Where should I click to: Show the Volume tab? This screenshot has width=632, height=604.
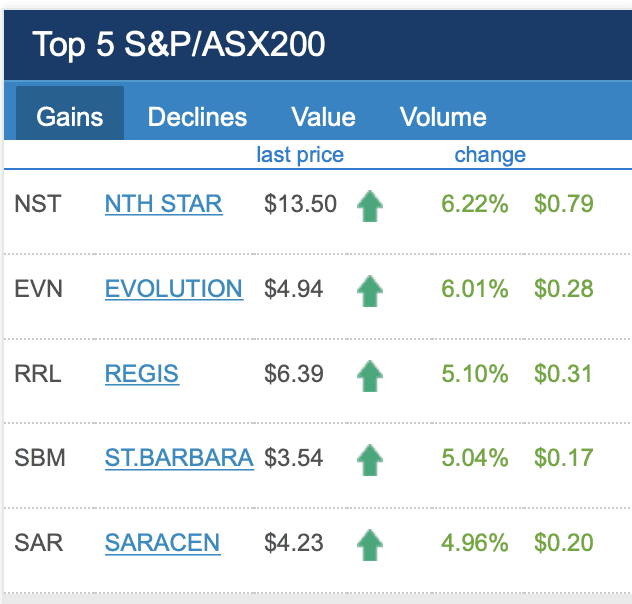443,116
